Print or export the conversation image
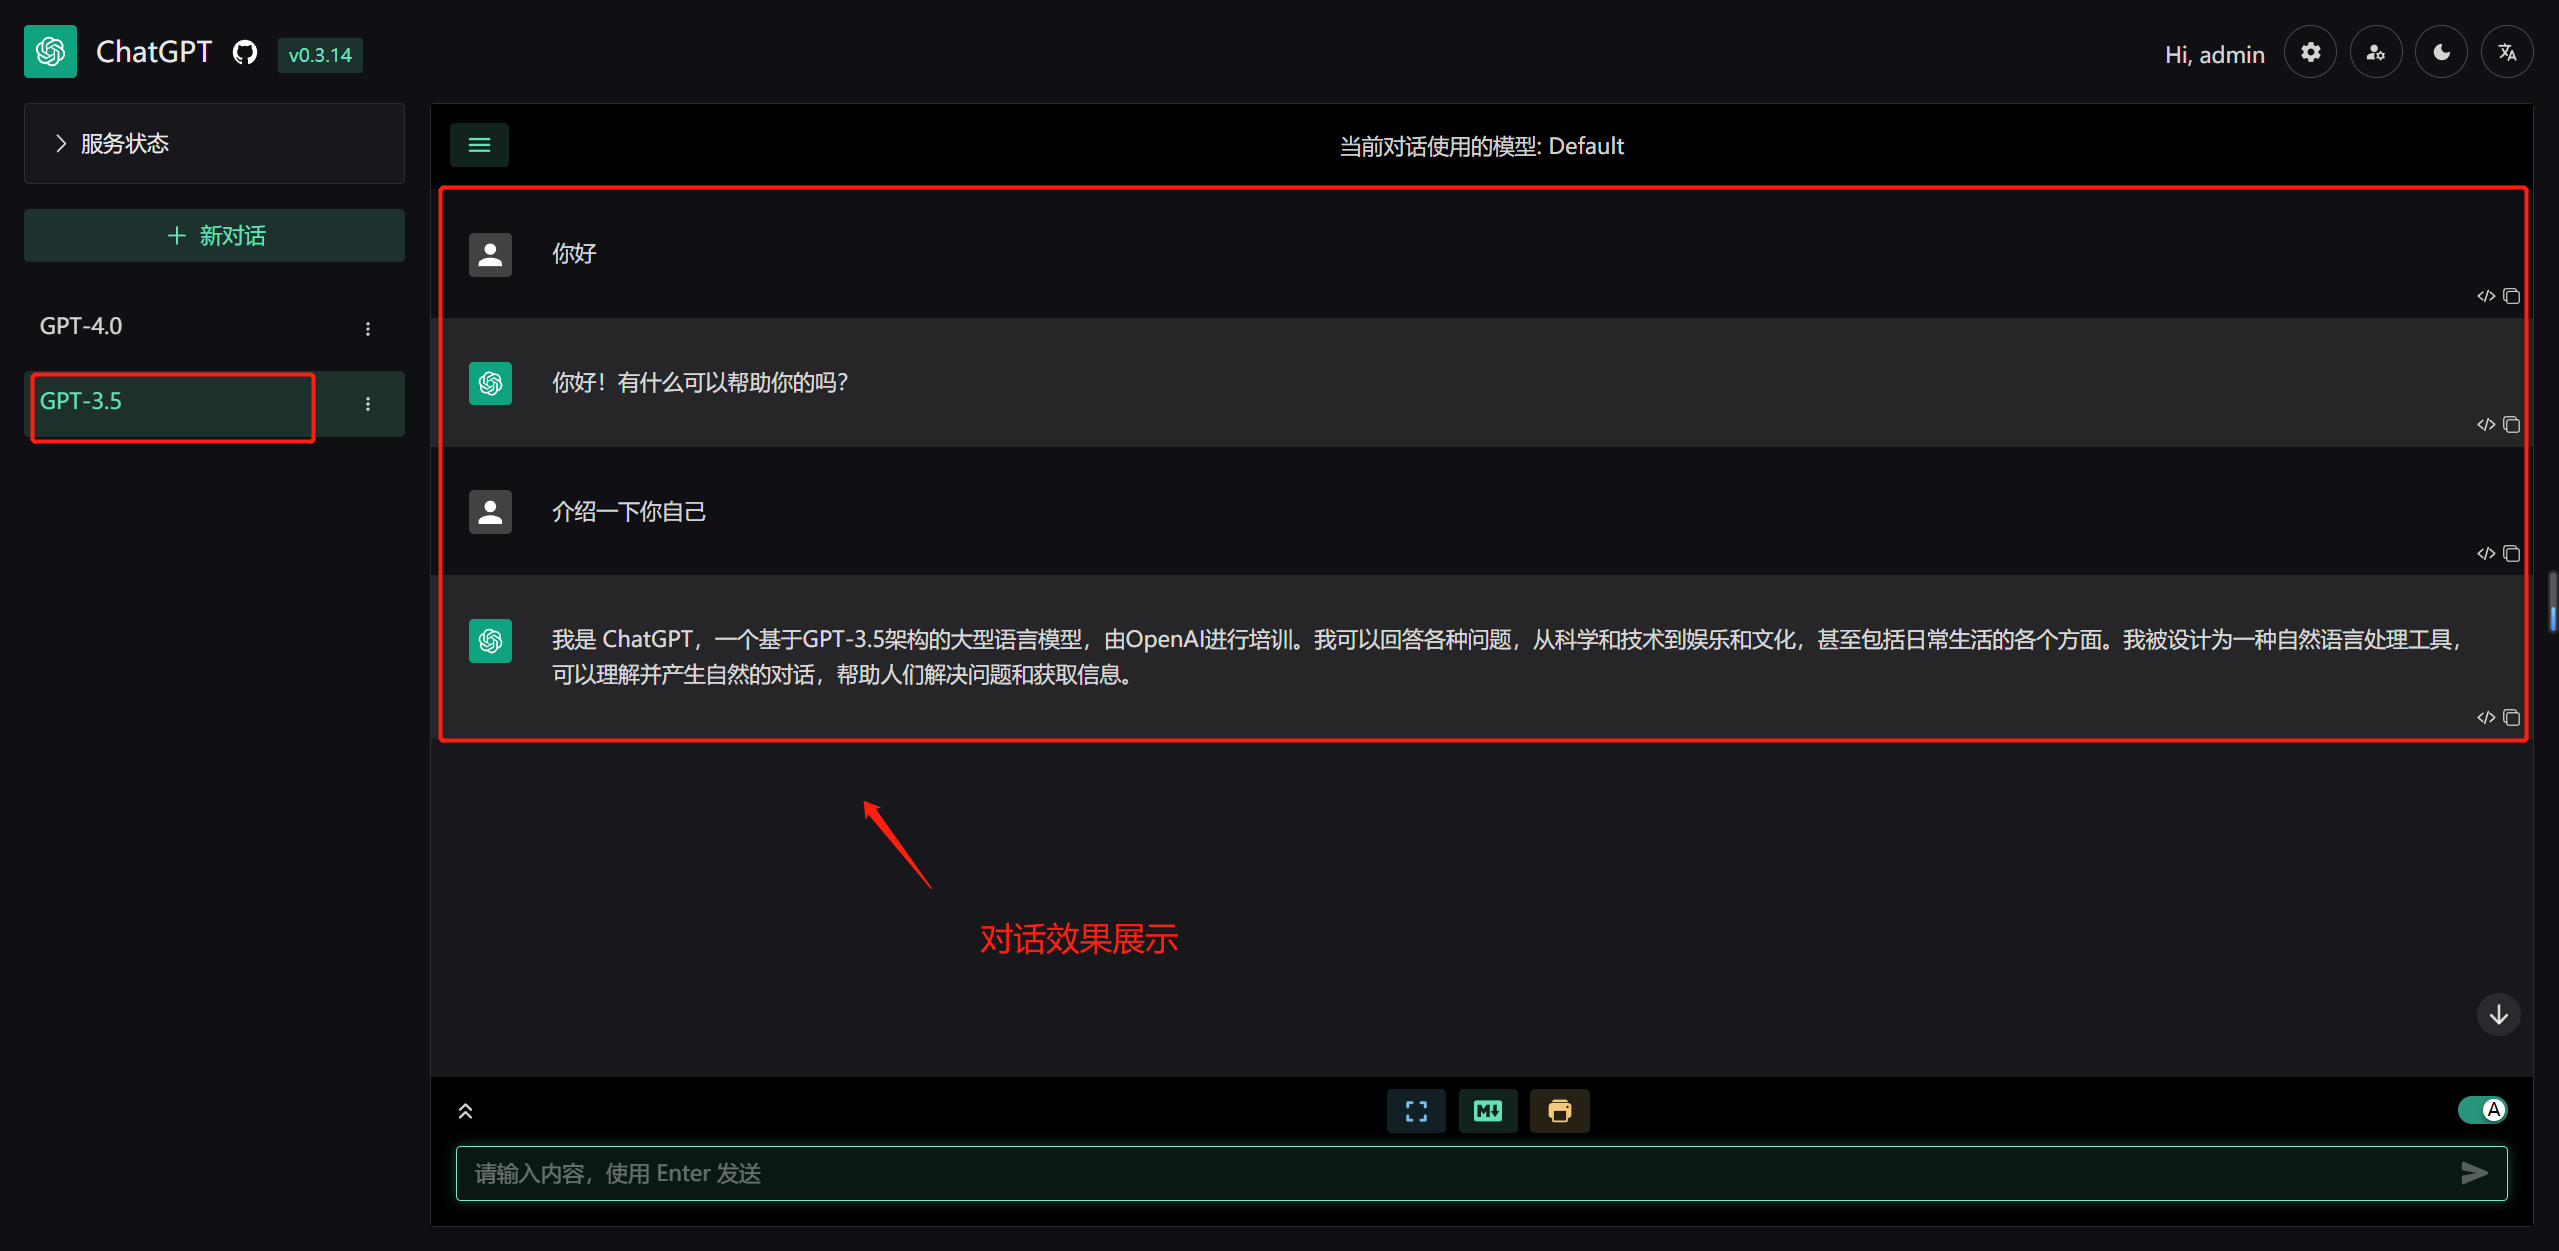This screenshot has height=1251, width=2559. pos(1559,1110)
